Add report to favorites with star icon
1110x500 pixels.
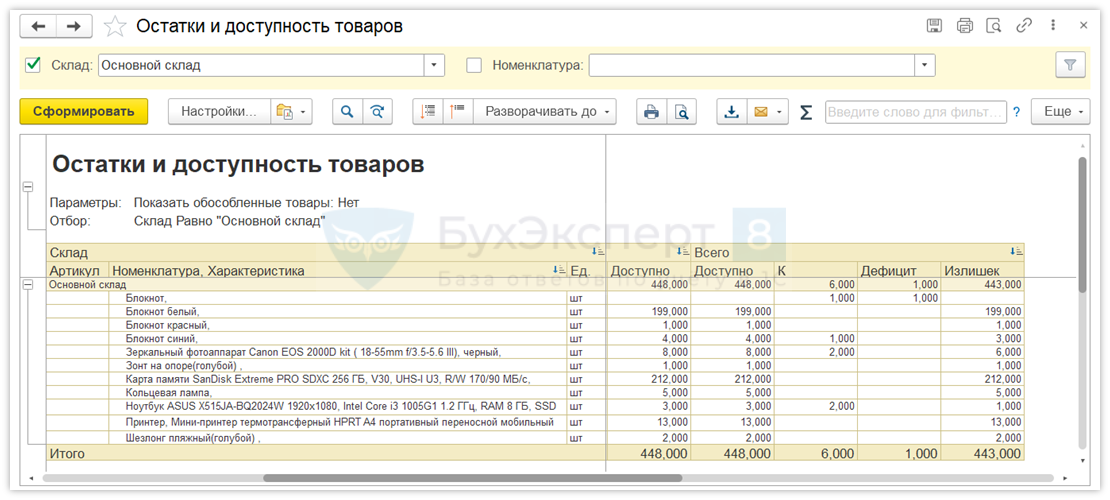[115, 26]
